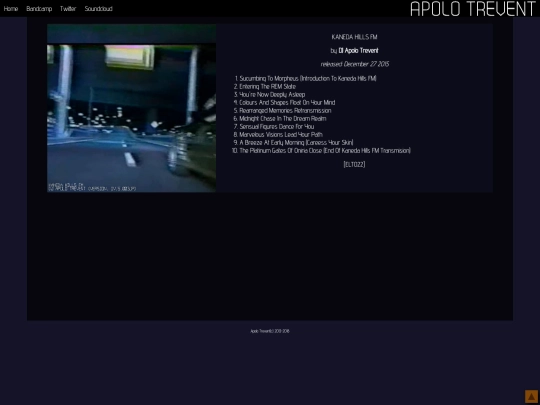The image size is (540, 405).
Task: Select track 3 You're Now Deeply Asleep
Action: click(272, 94)
